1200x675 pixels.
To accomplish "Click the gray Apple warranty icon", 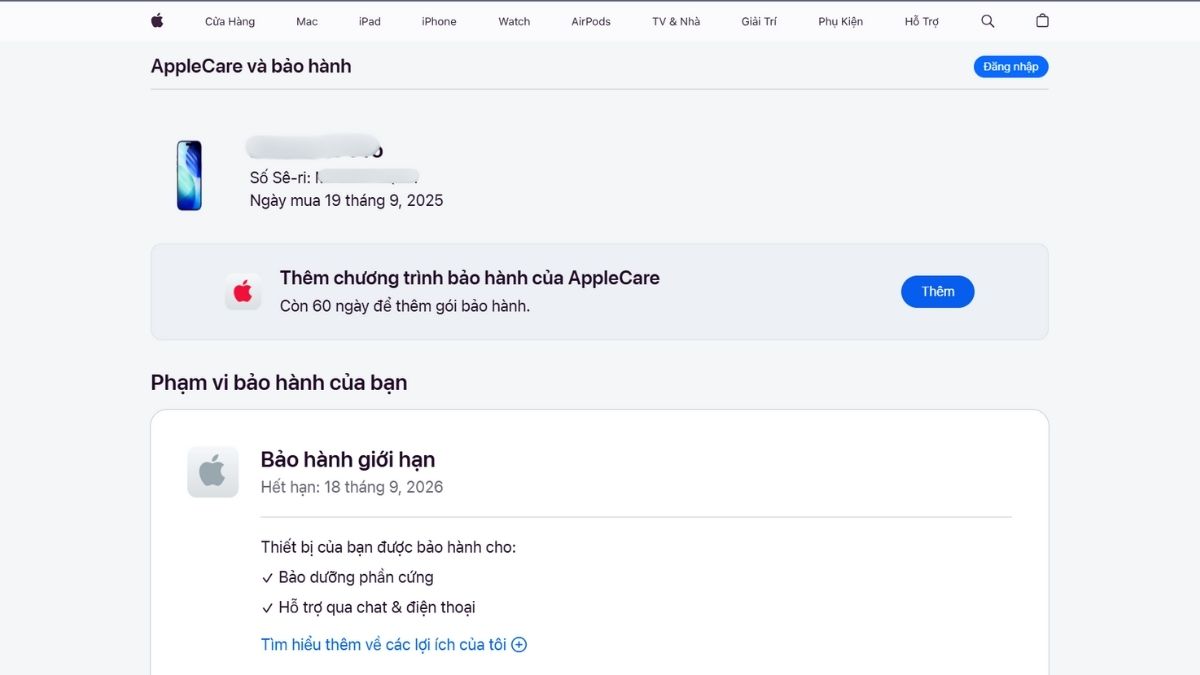I will pyautogui.click(x=213, y=472).
